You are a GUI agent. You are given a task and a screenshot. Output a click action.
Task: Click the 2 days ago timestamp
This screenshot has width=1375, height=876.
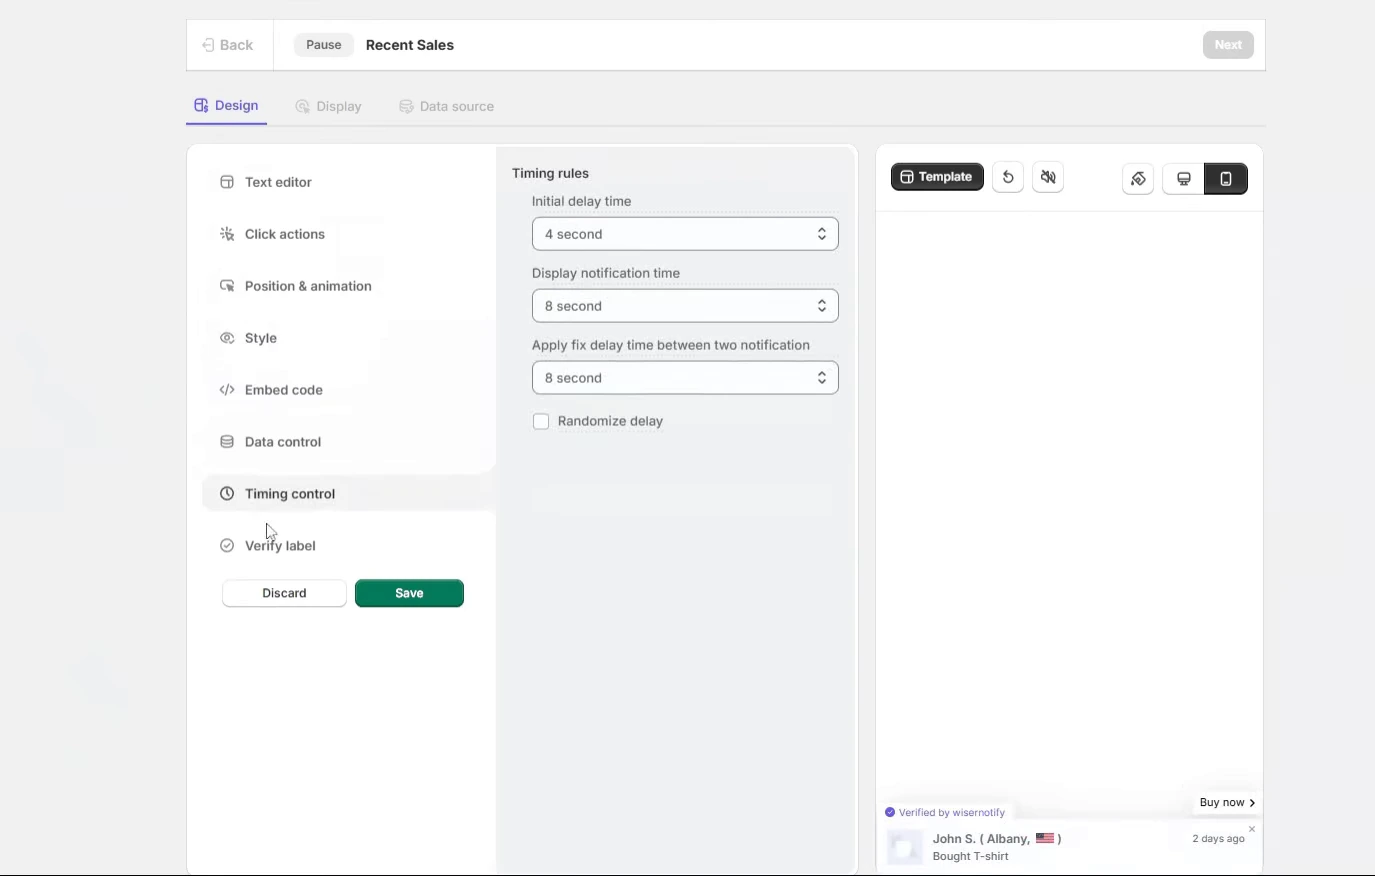pos(1218,838)
